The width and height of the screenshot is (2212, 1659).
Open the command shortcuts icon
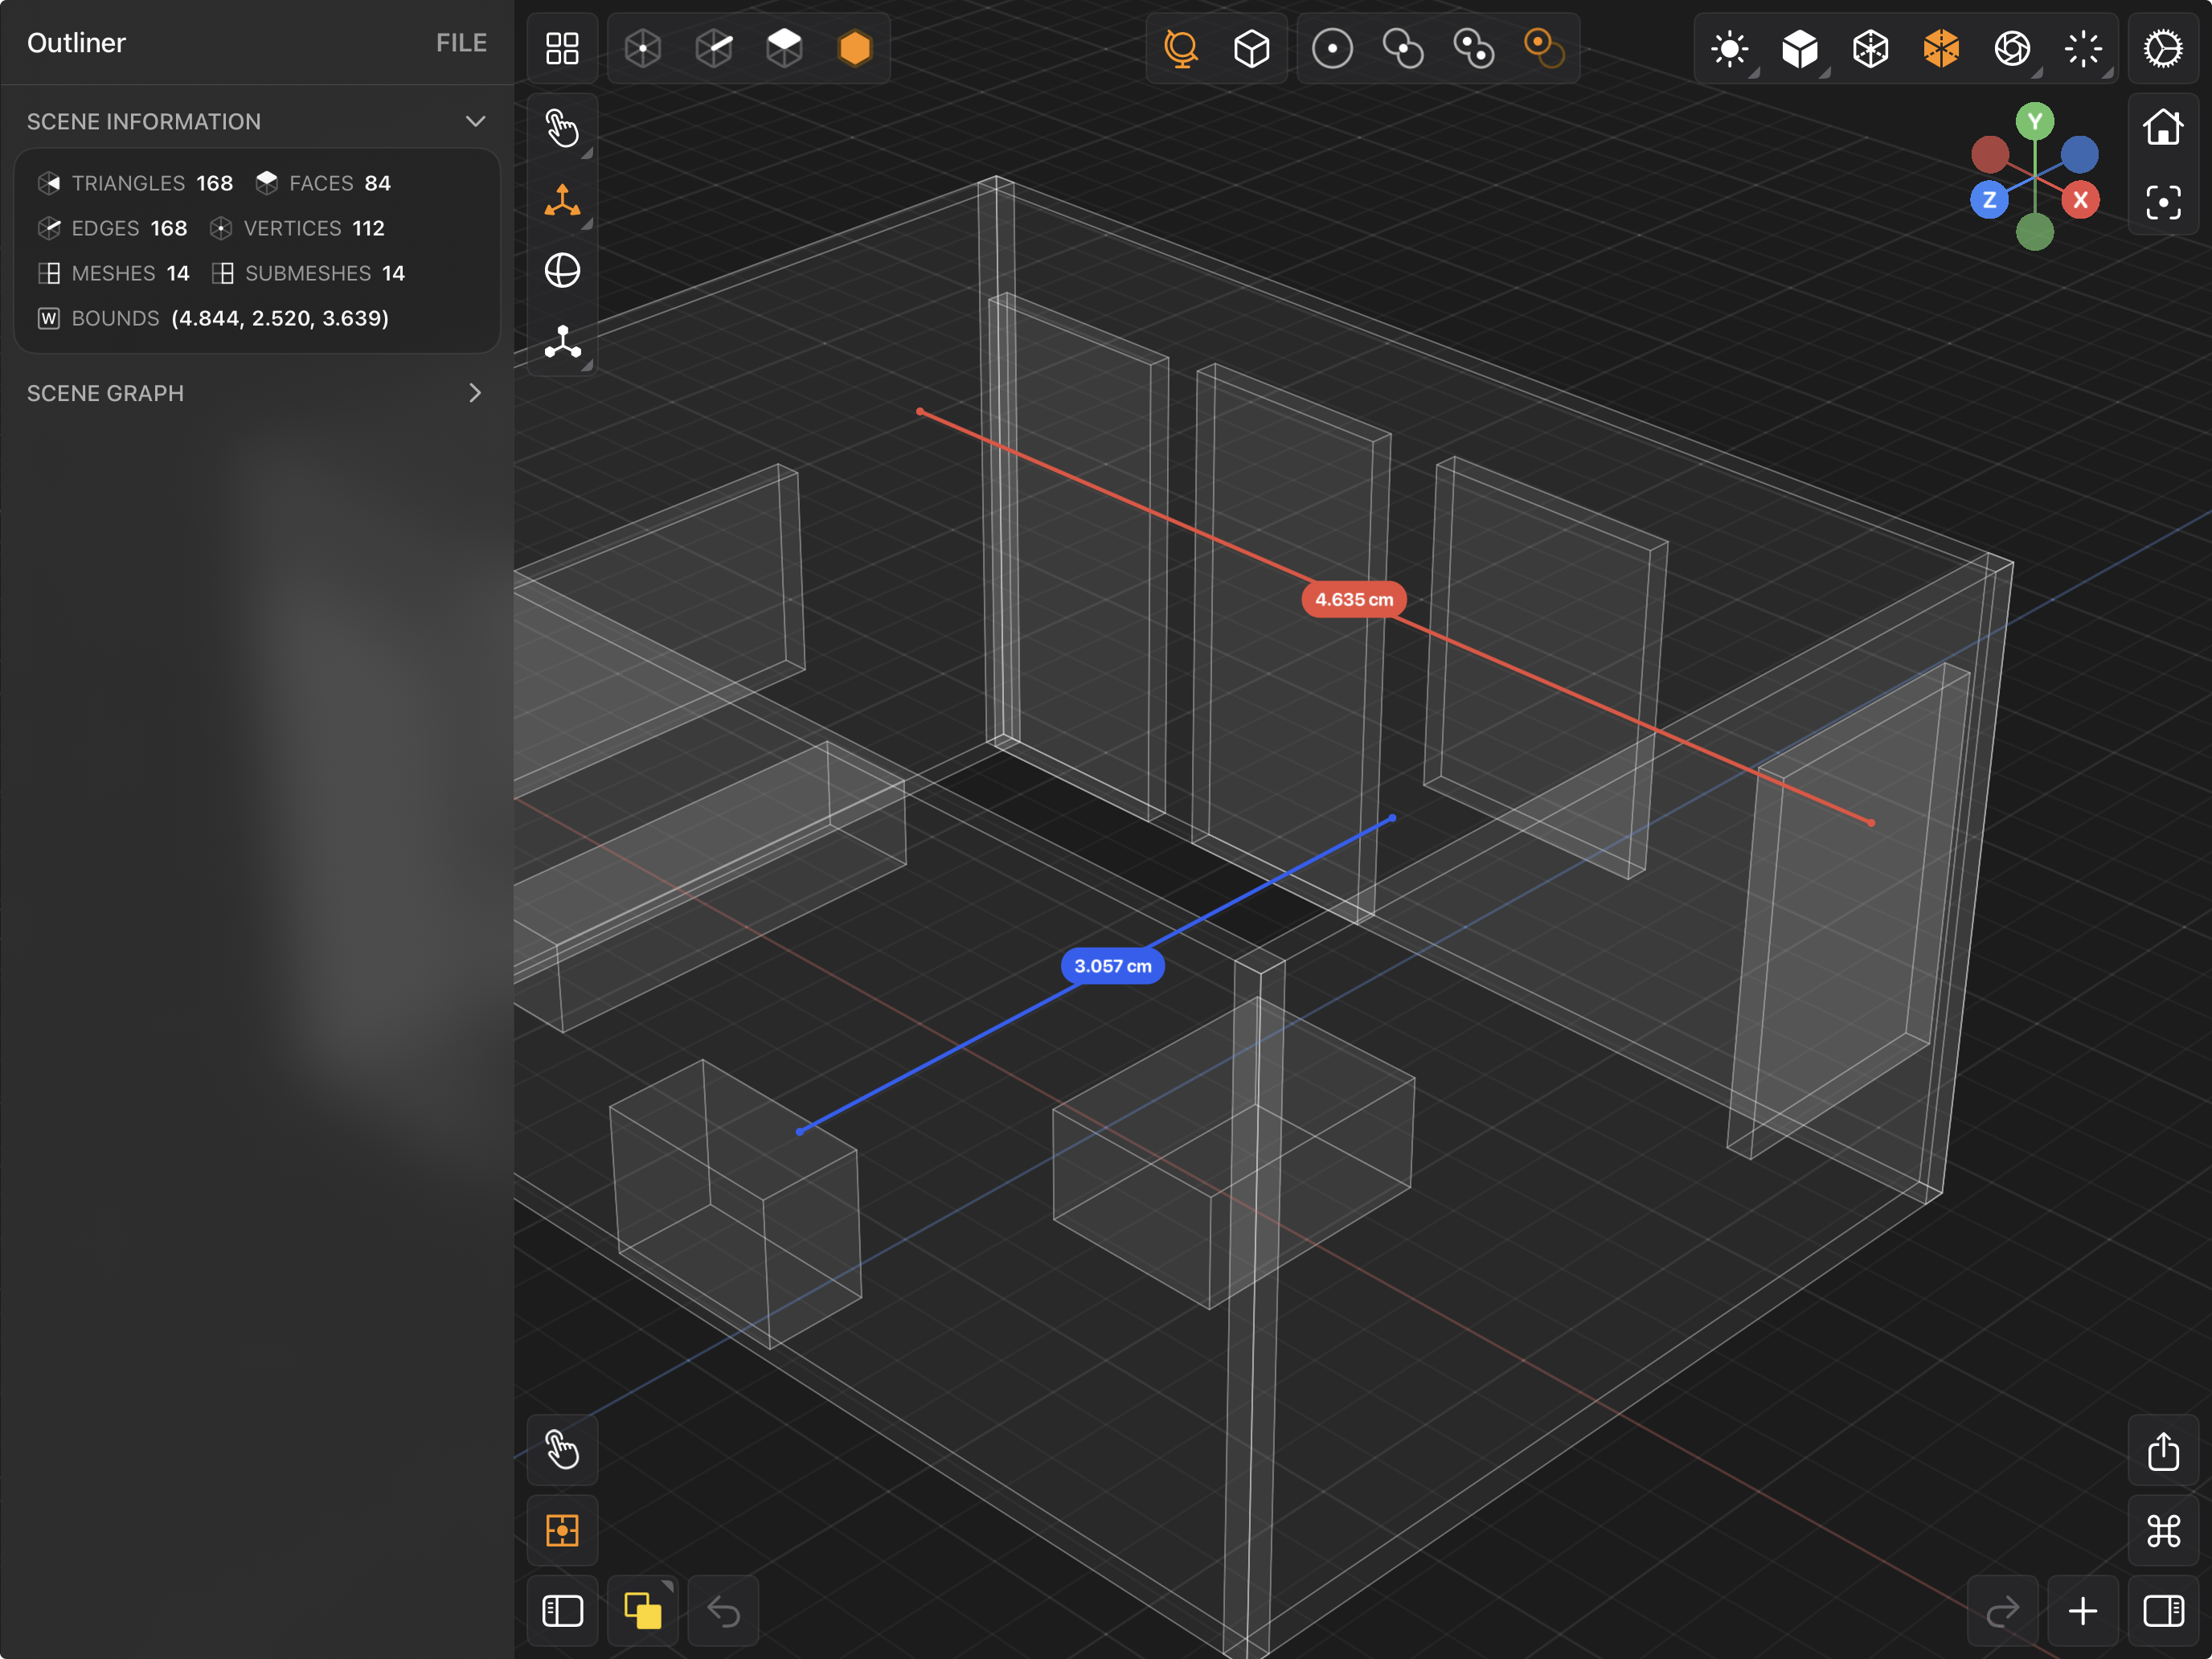[2163, 1530]
